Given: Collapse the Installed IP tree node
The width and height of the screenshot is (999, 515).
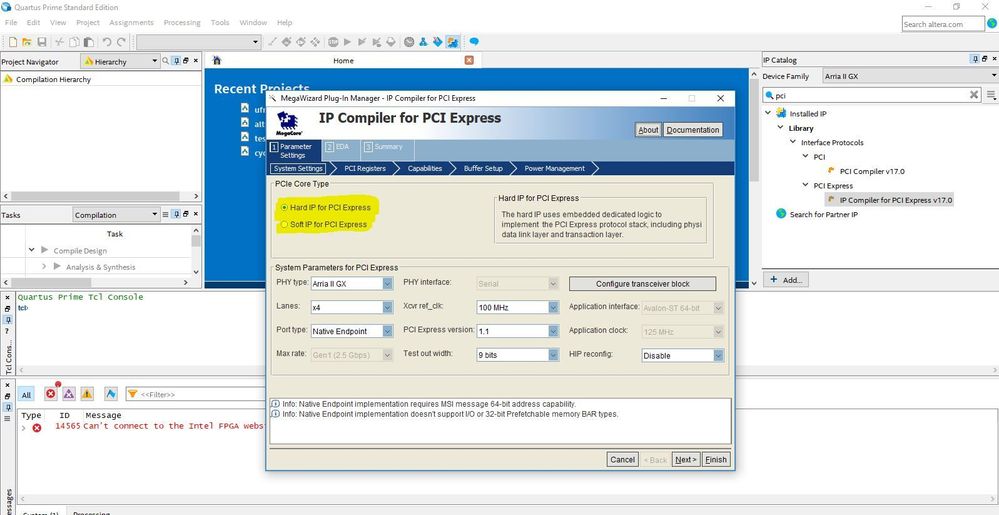Looking at the screenshot, I should coord(768,113).
